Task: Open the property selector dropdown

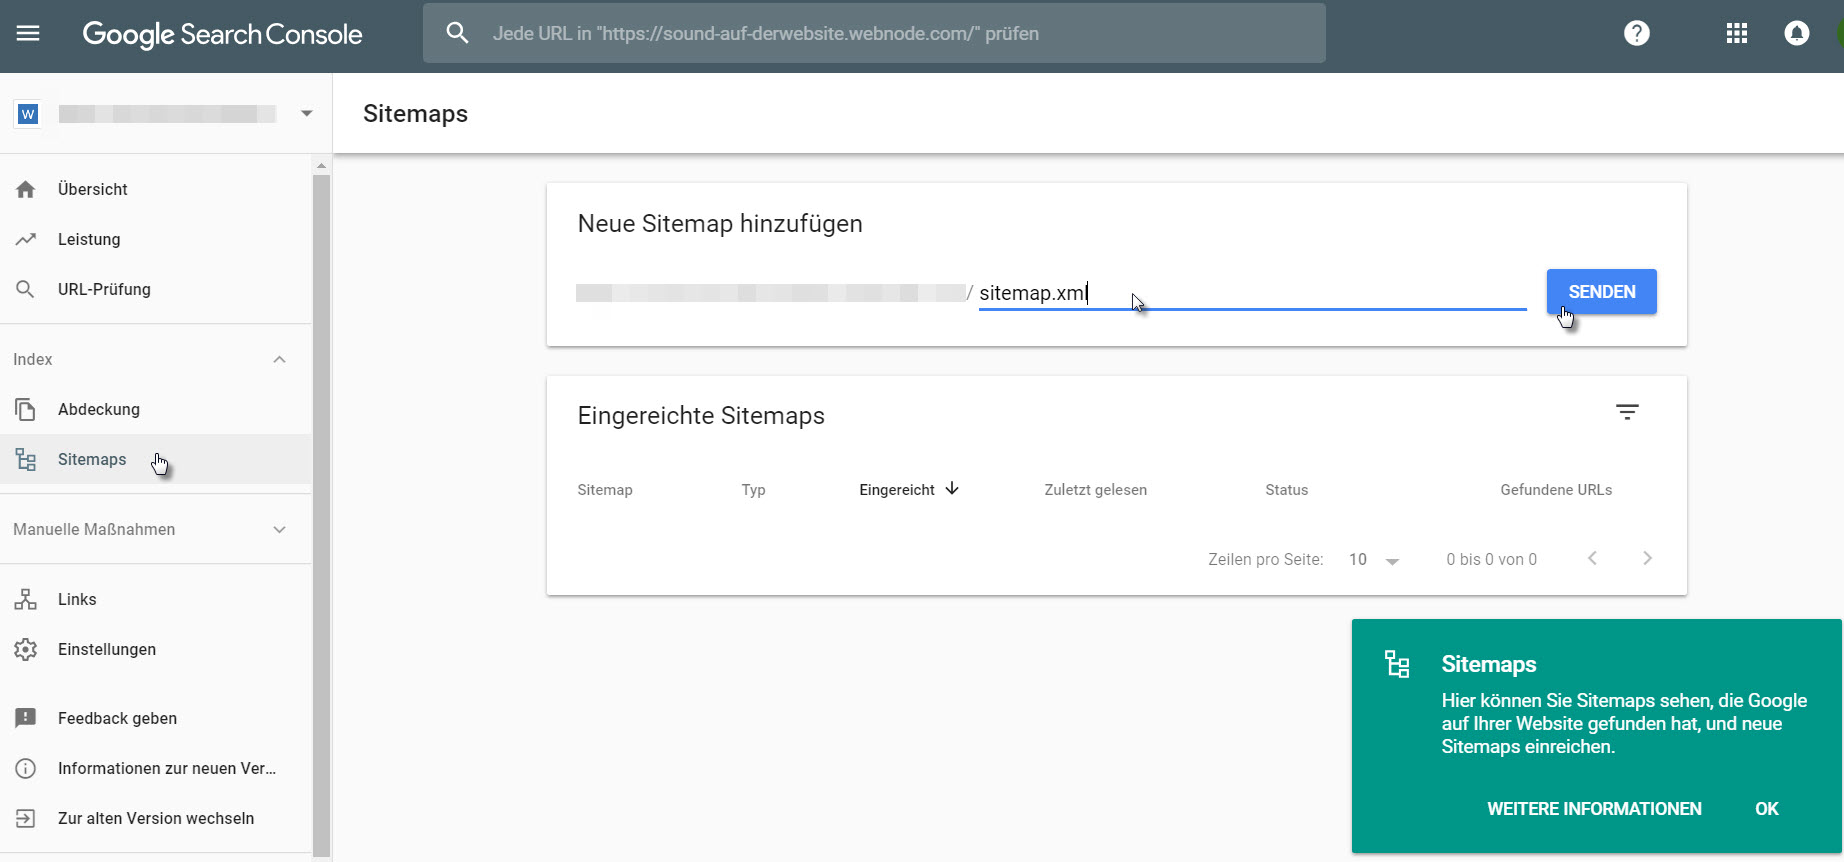Action: click(306, 113)
